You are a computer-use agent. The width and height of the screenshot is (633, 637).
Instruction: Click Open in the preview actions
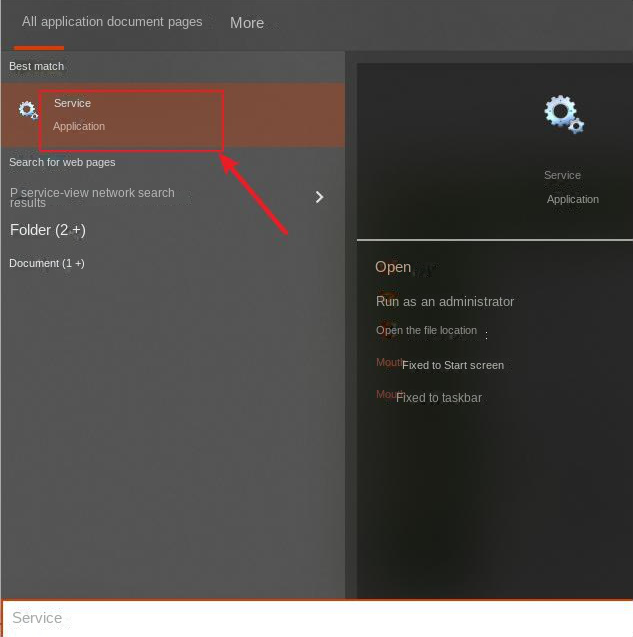[393, 267]
